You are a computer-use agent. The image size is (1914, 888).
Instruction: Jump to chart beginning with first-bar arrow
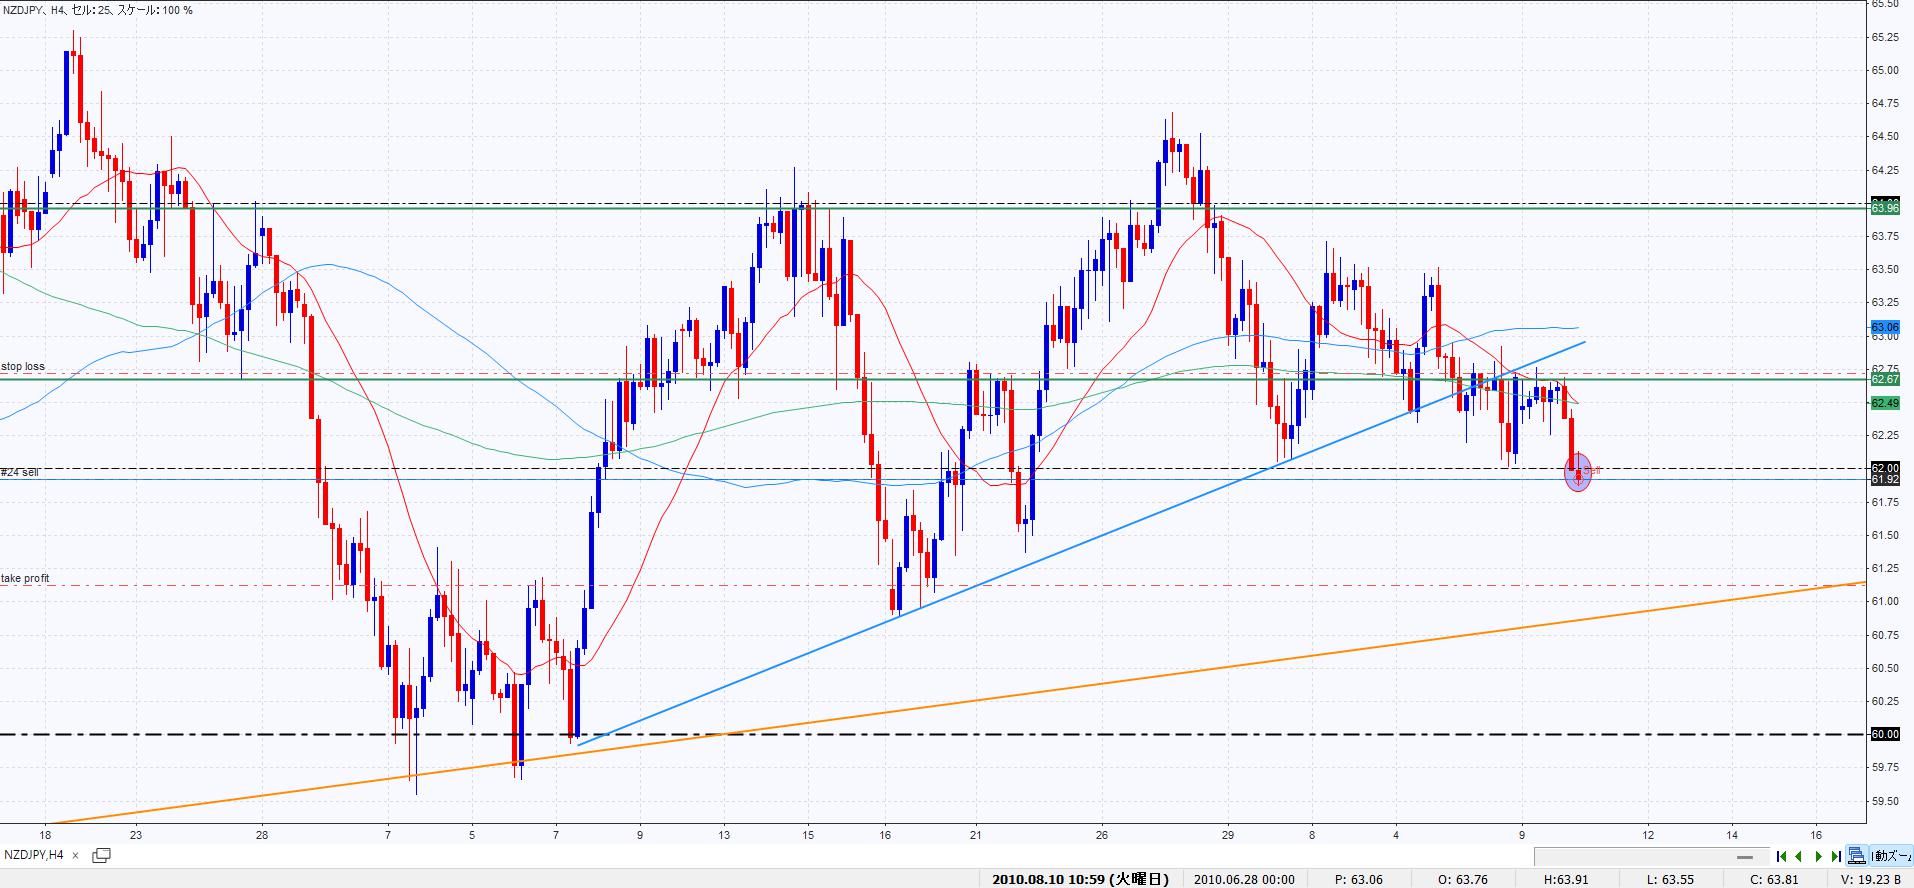(1781, 856)
